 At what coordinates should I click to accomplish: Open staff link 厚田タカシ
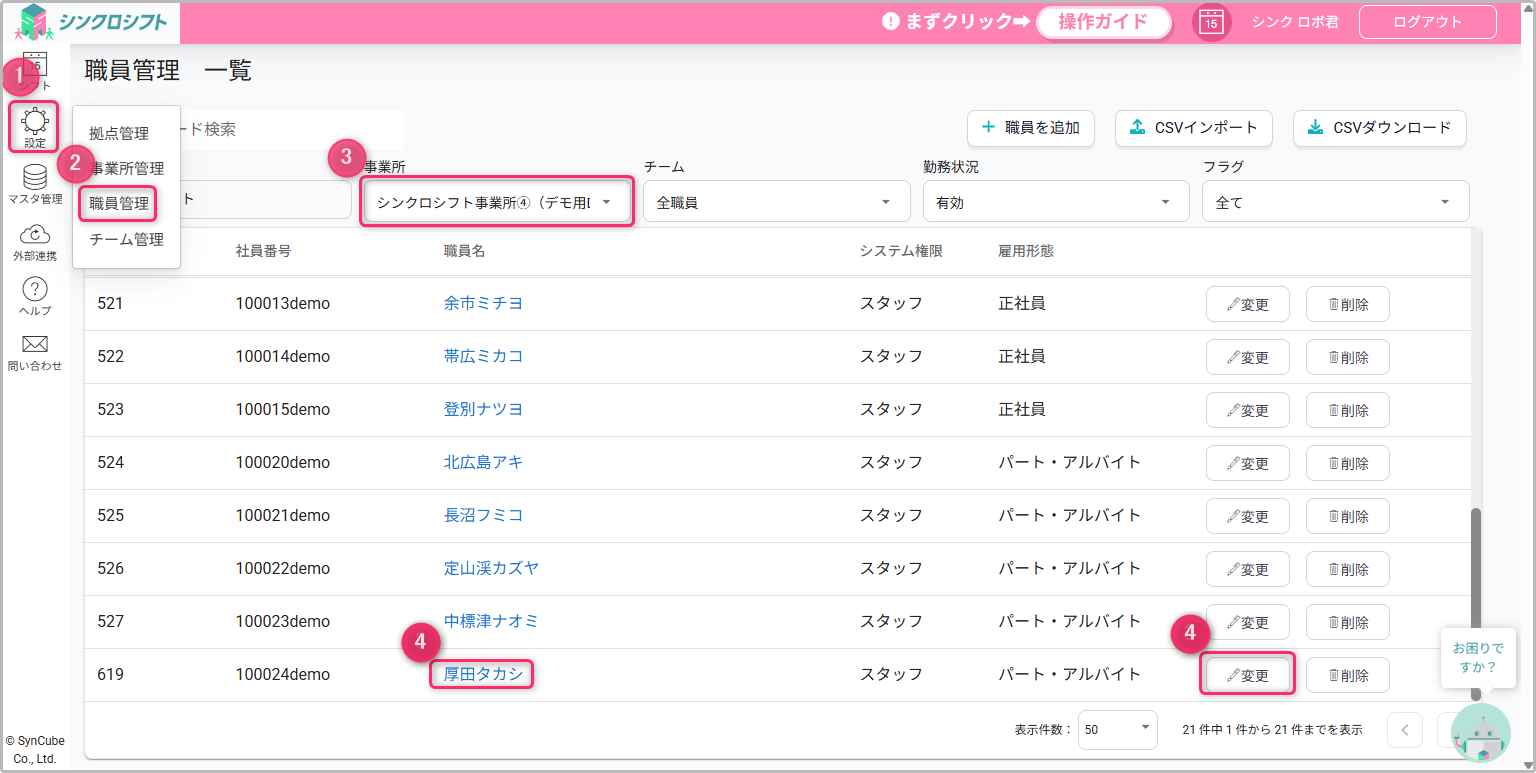(x=483, y=674)
